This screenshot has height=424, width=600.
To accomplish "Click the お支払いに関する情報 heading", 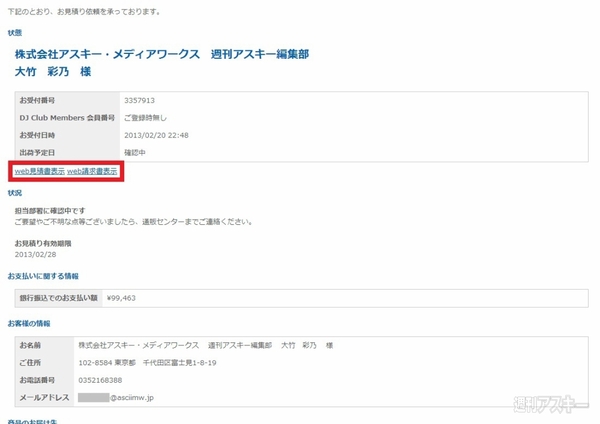I will pyautogui.click(x=43, y=276).
